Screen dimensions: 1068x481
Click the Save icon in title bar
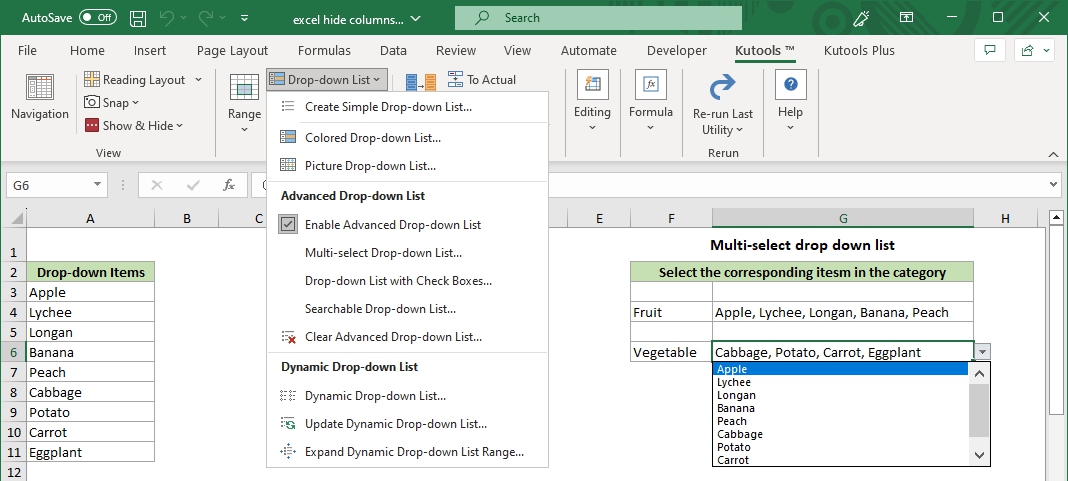click(140, 18)
